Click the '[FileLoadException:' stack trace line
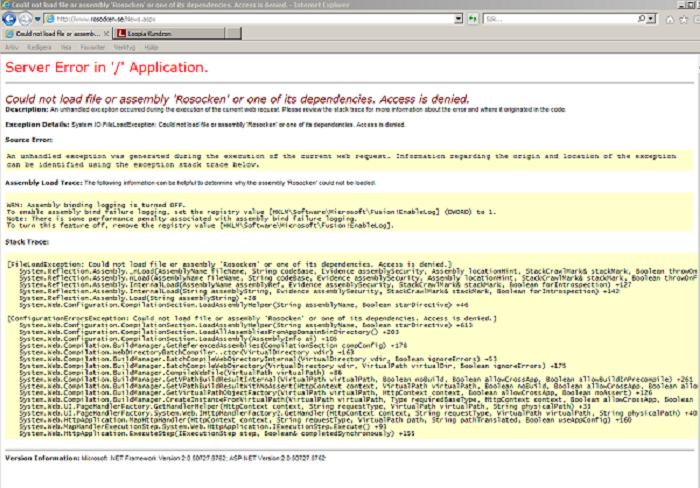The image size is (700, 488). 229,264
